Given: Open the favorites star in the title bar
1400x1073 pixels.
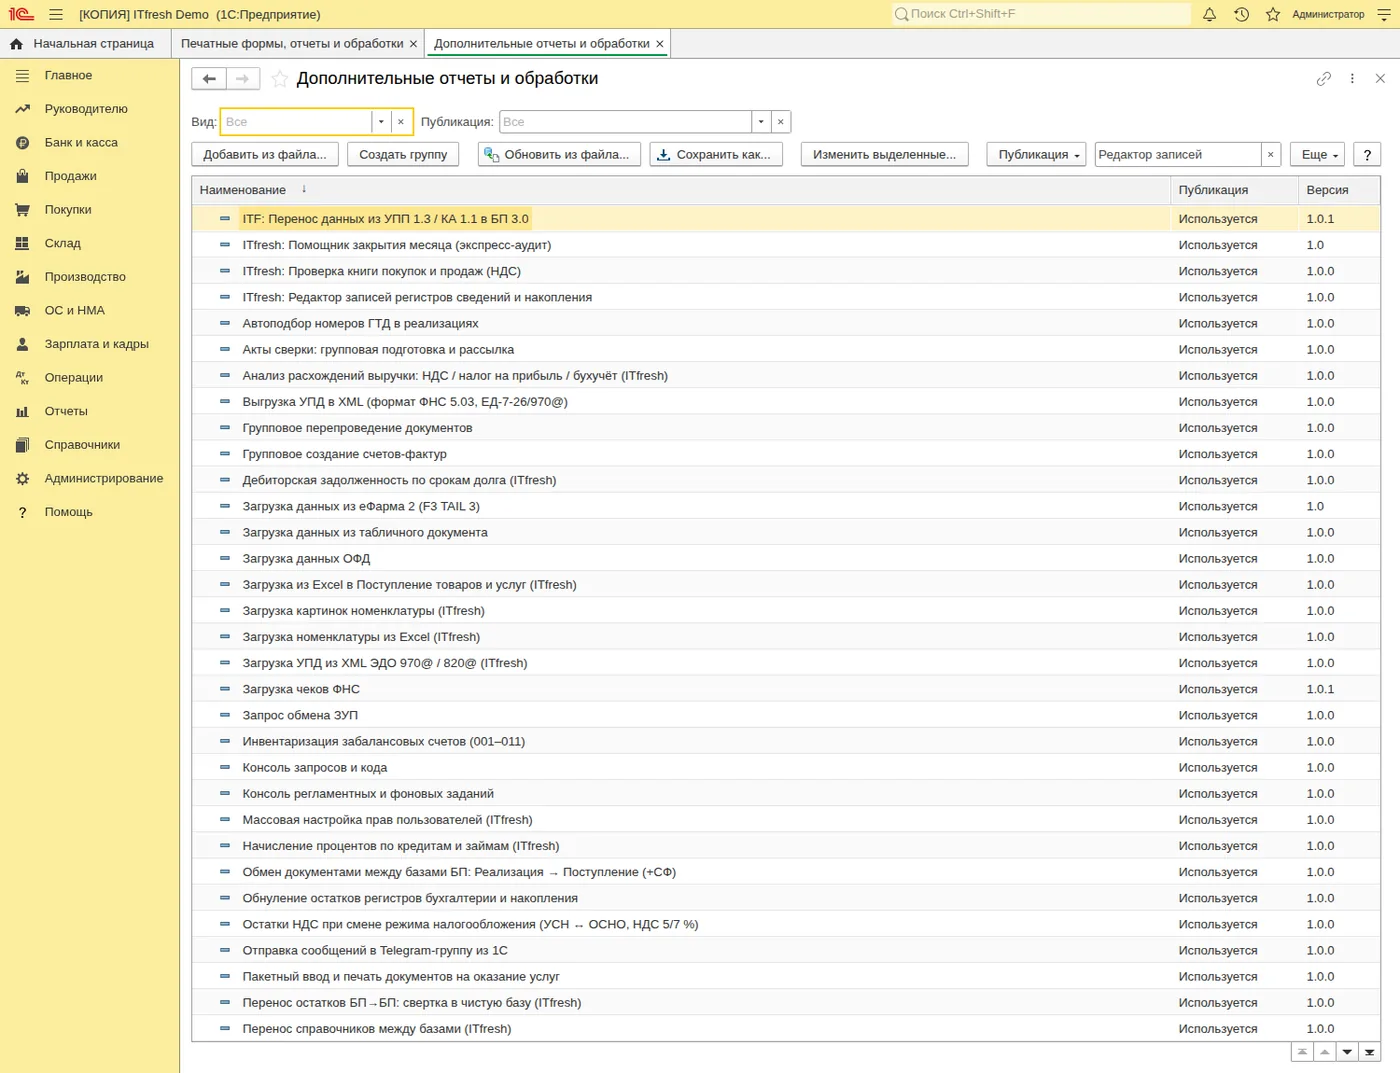Looking at the screenshot, I should (1273, 14).
